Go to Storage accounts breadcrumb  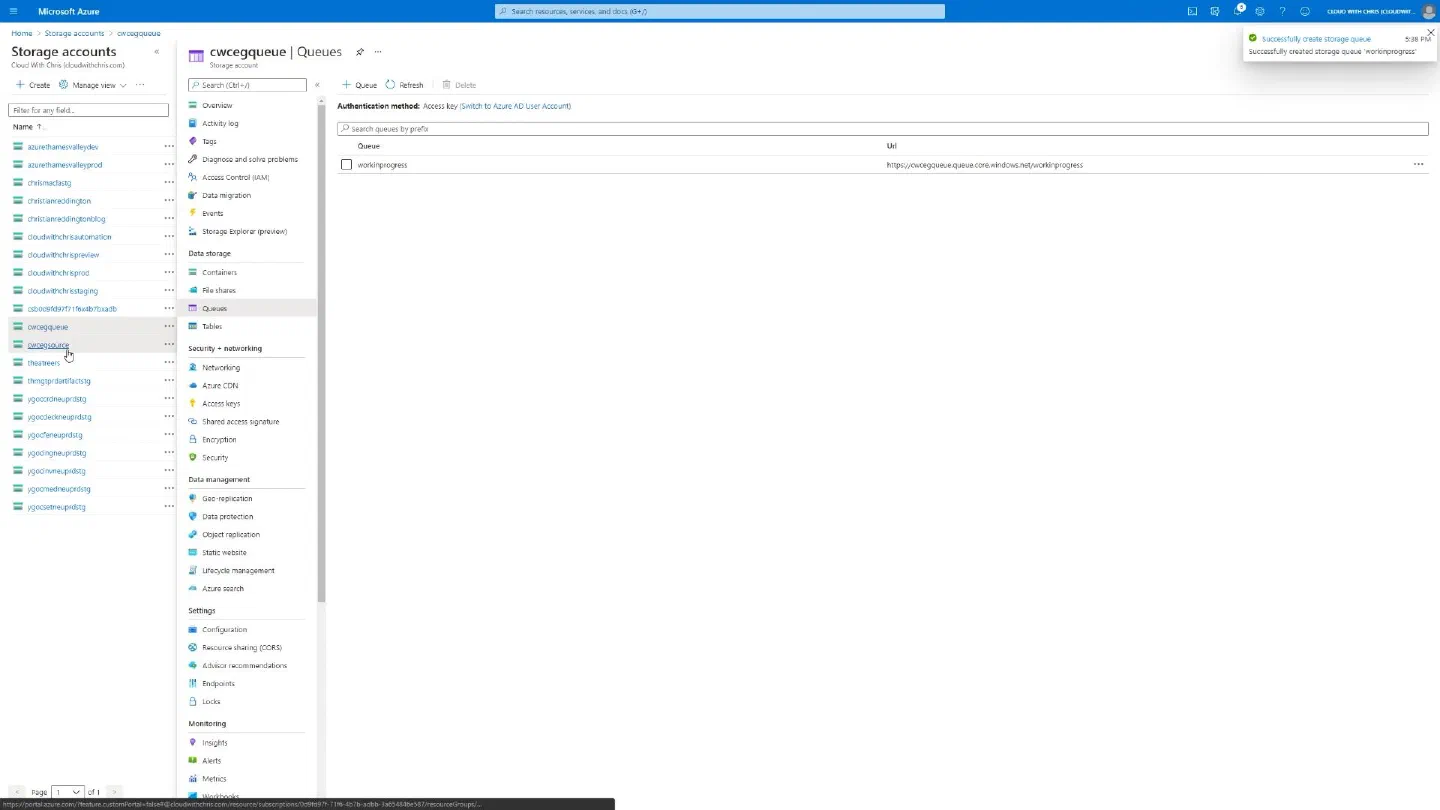[74, 33]
